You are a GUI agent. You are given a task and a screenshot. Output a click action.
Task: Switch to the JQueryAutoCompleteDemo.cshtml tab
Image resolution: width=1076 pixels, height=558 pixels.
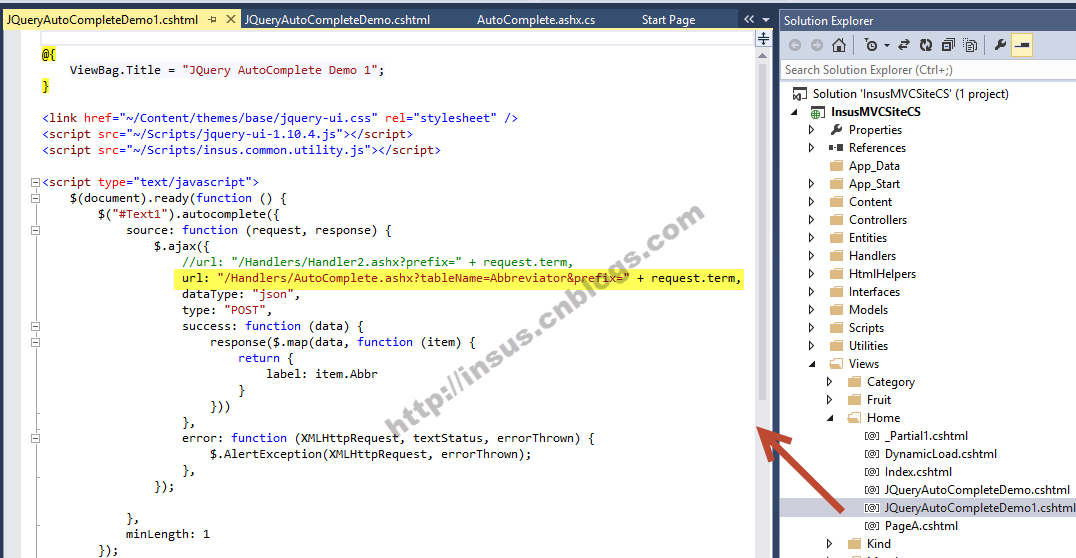coord(338,20)
